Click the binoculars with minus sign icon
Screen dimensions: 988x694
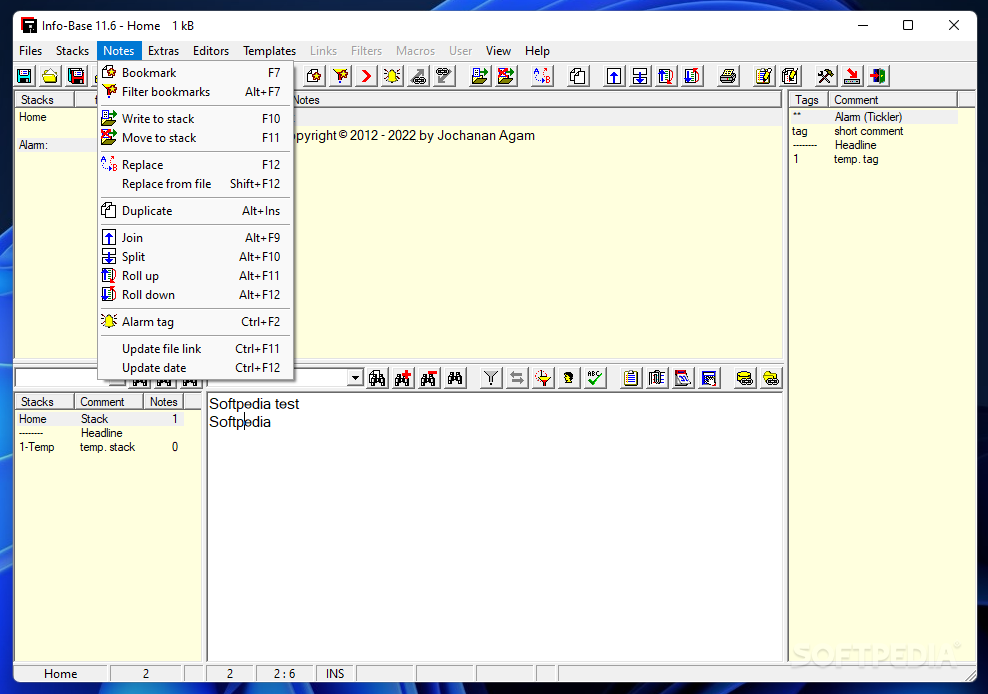pos(429,378)
